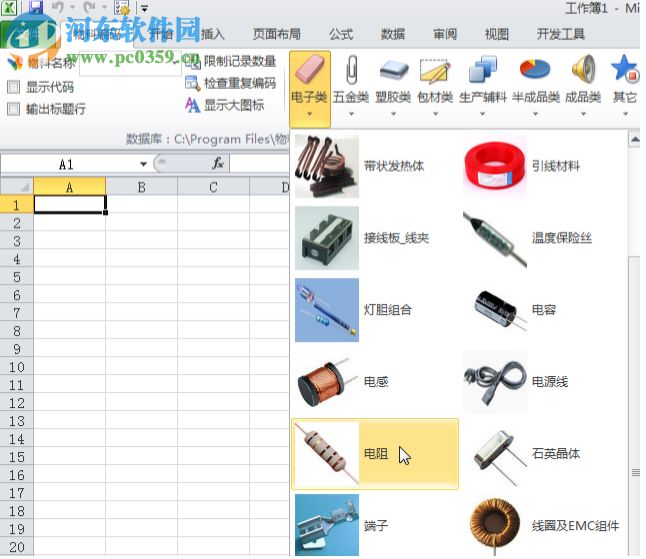Click the Name Box showing A1
646x559 pixels.
[x=66, y=164]
